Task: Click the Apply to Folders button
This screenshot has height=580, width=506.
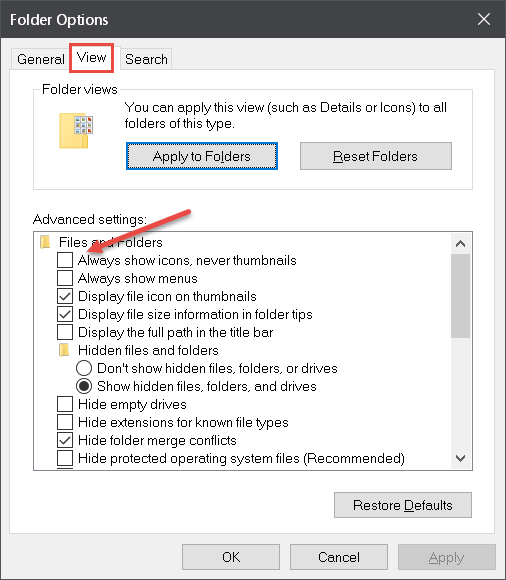Action: tap(202, 156)
